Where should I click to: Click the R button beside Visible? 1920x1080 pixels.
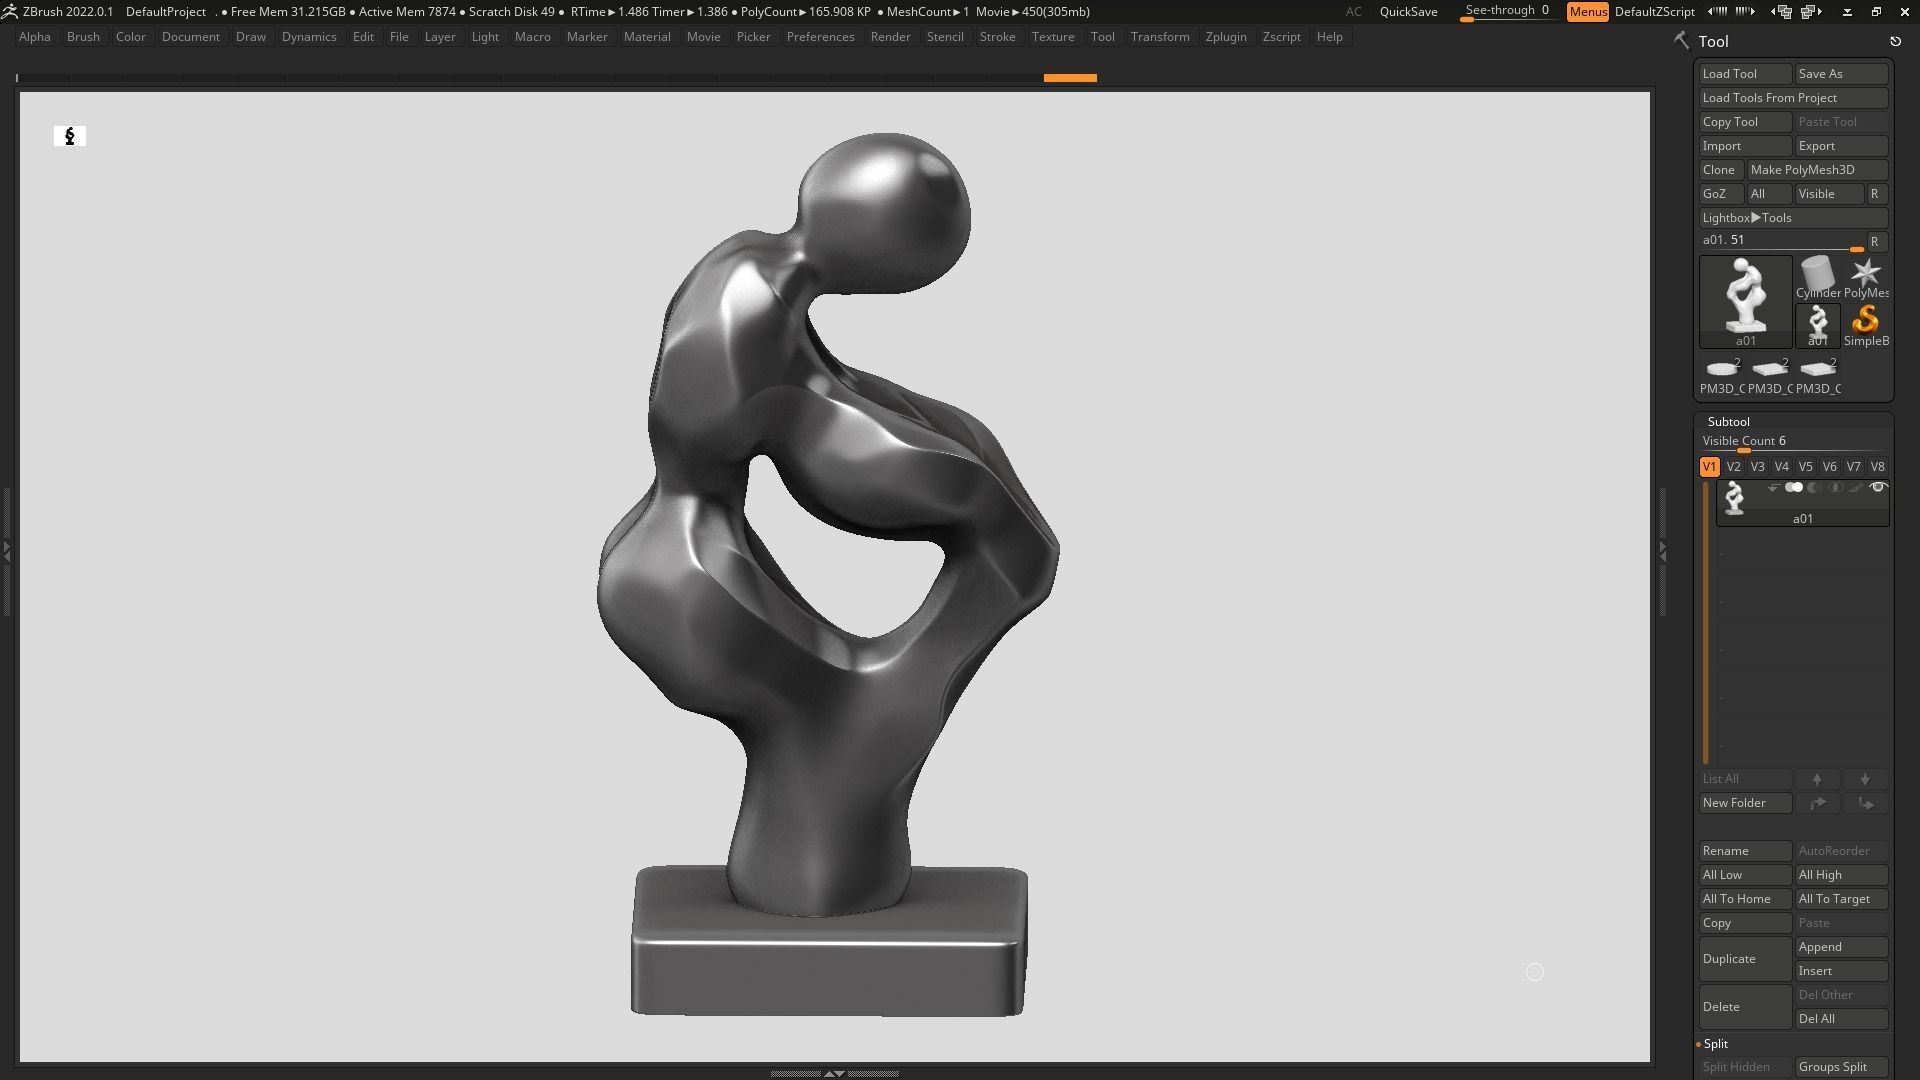coord(1875,194)
